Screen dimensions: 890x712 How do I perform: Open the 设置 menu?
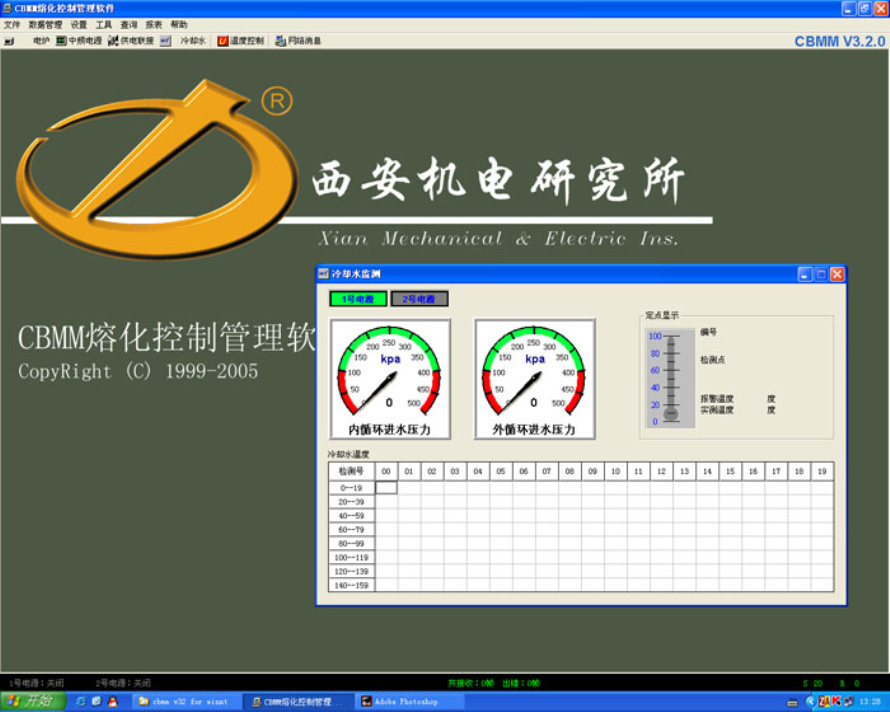tap(79, 24)
